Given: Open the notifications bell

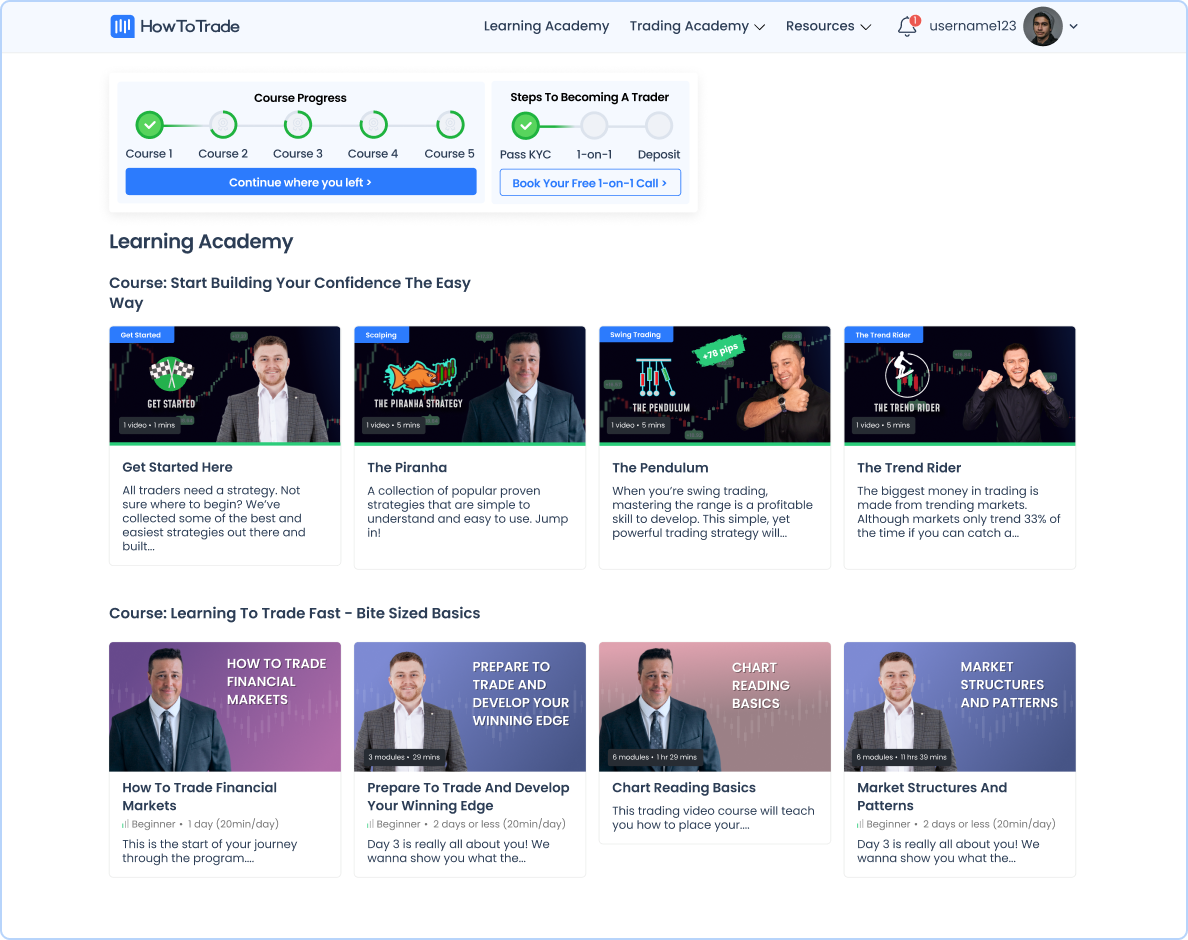Looking at the screenshot, I should point(907,27).
